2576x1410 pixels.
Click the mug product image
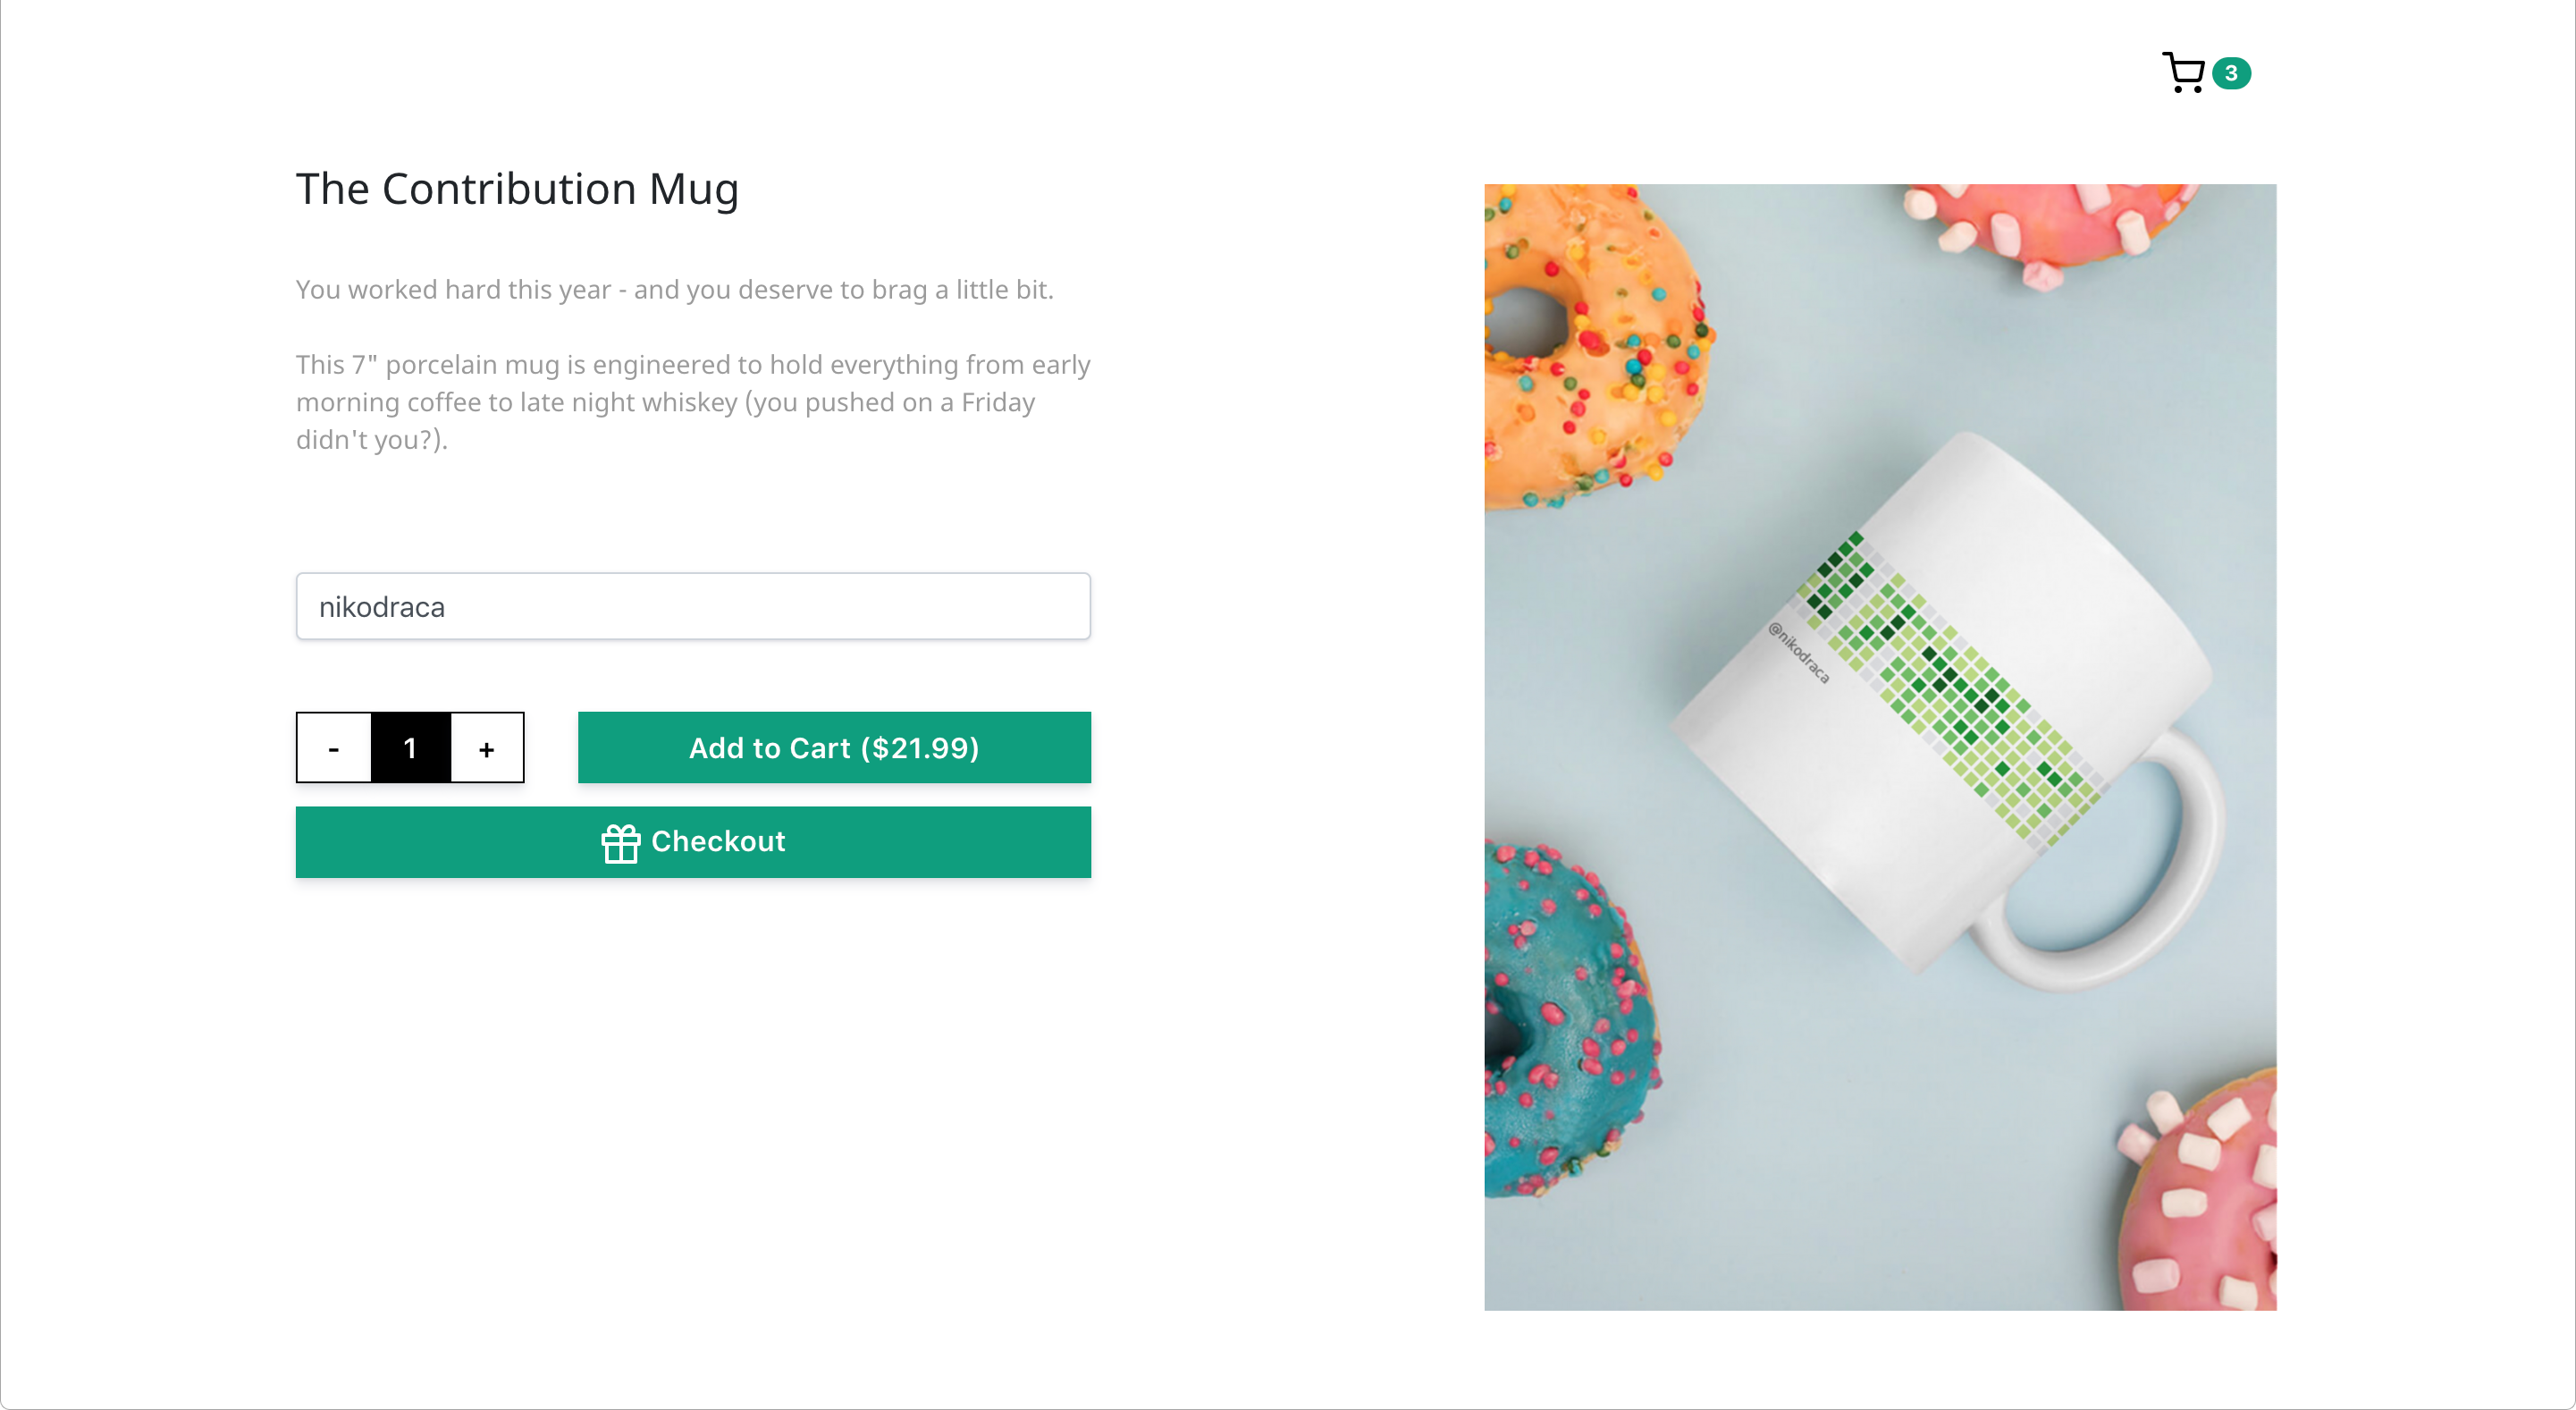click(x=1880, y=747)
